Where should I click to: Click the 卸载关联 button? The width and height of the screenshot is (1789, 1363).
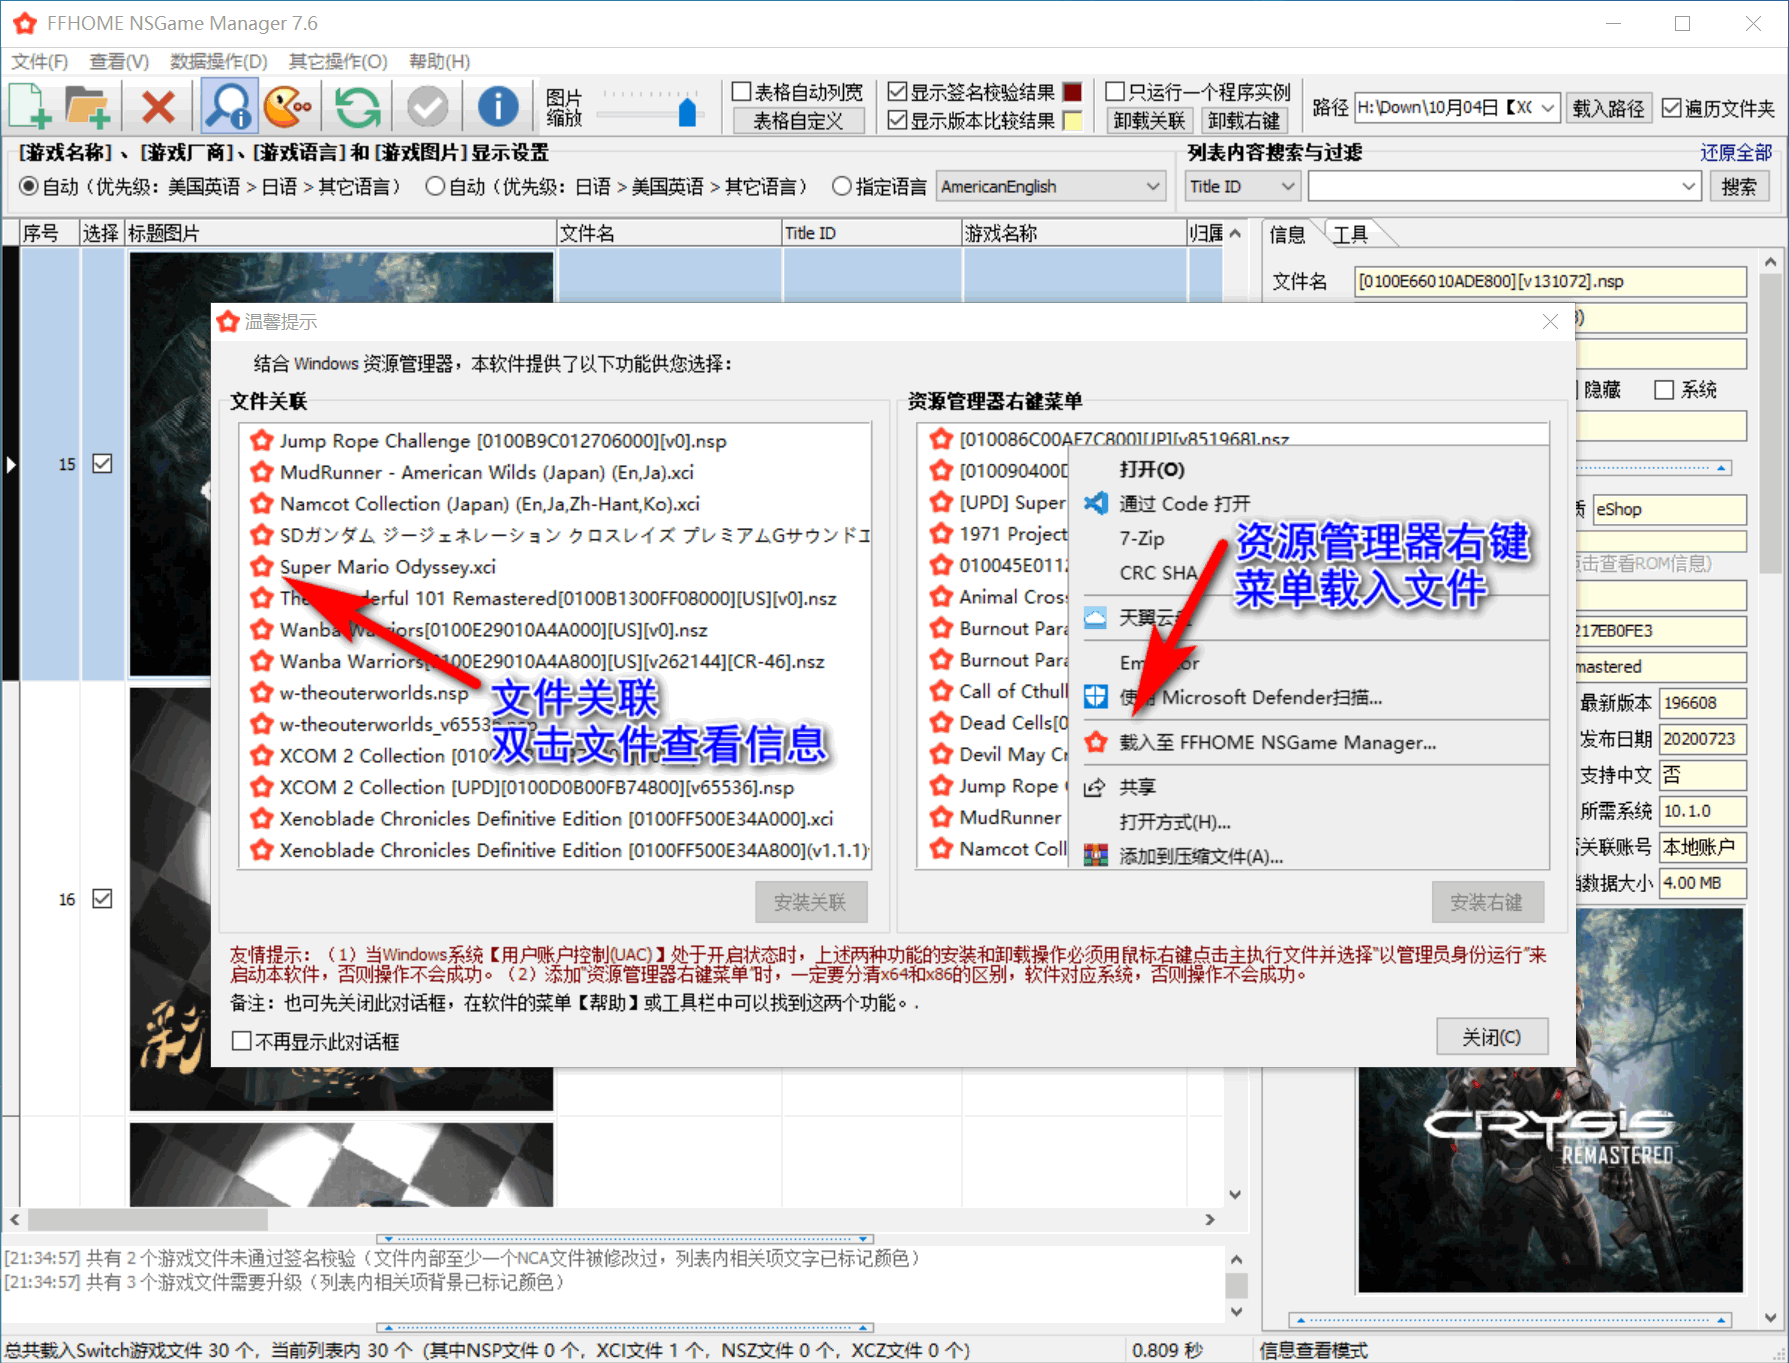pos(1149,121)
